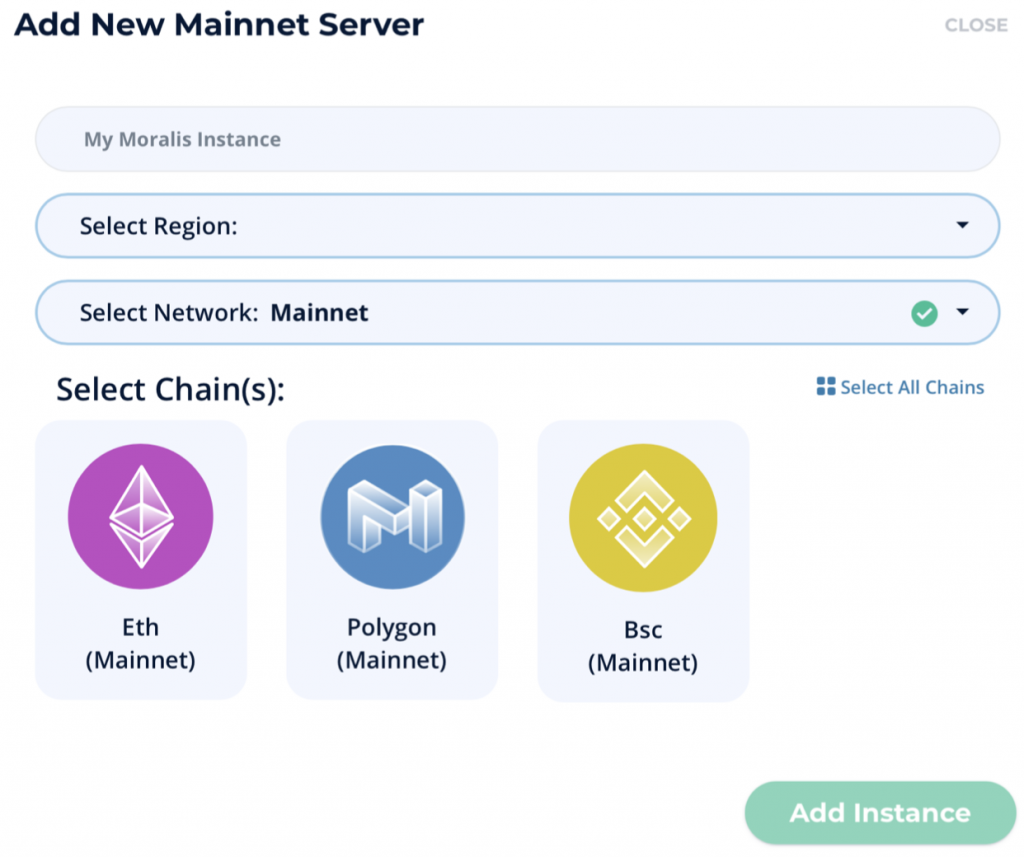Click the Mainnet value in Select Network

click(x=319, y=313)
